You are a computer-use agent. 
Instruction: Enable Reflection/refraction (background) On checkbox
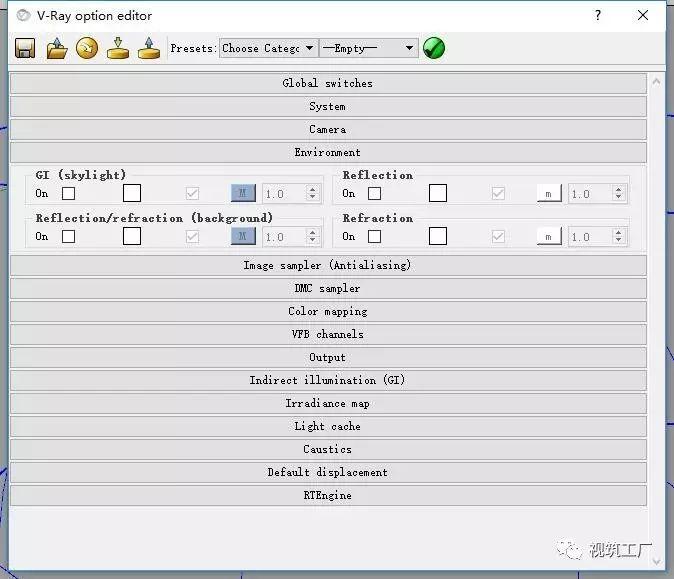tap(68, 236)
